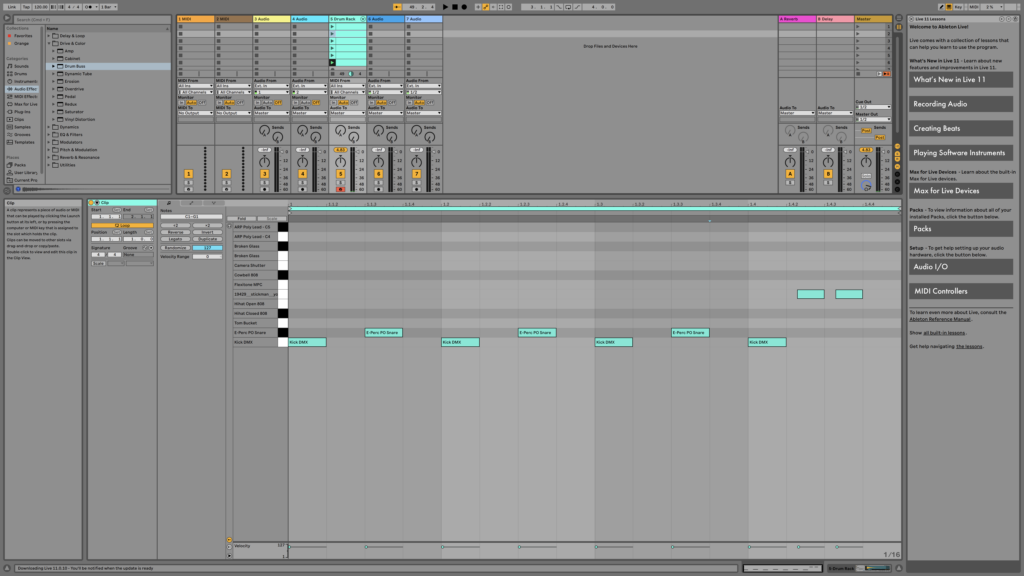This screenshot has height=576, width=1024.
Task: Adjust track 3 Send A knob
Action: [x=264, y=131]
